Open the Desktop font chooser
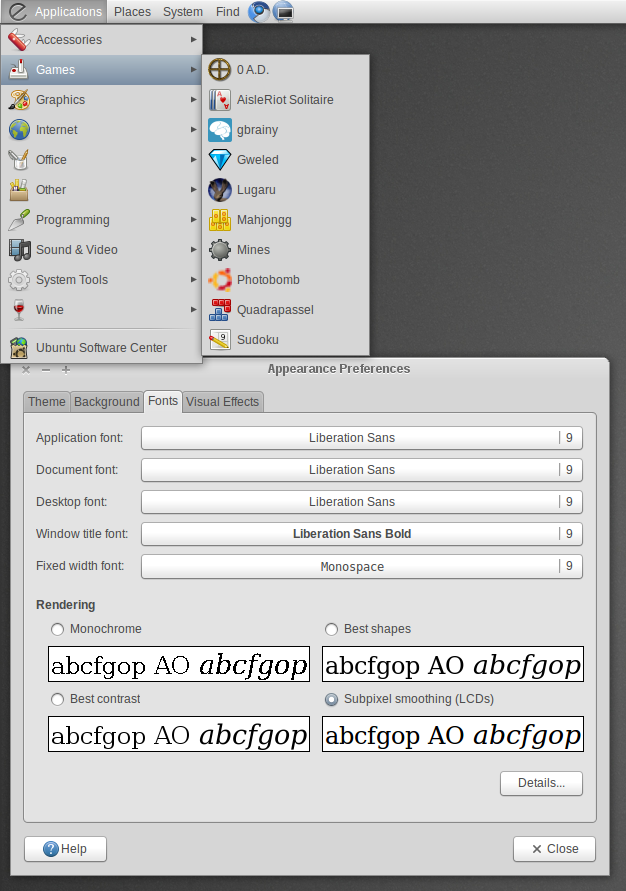The width and height of the screenshot is (626, 891). 362,502
